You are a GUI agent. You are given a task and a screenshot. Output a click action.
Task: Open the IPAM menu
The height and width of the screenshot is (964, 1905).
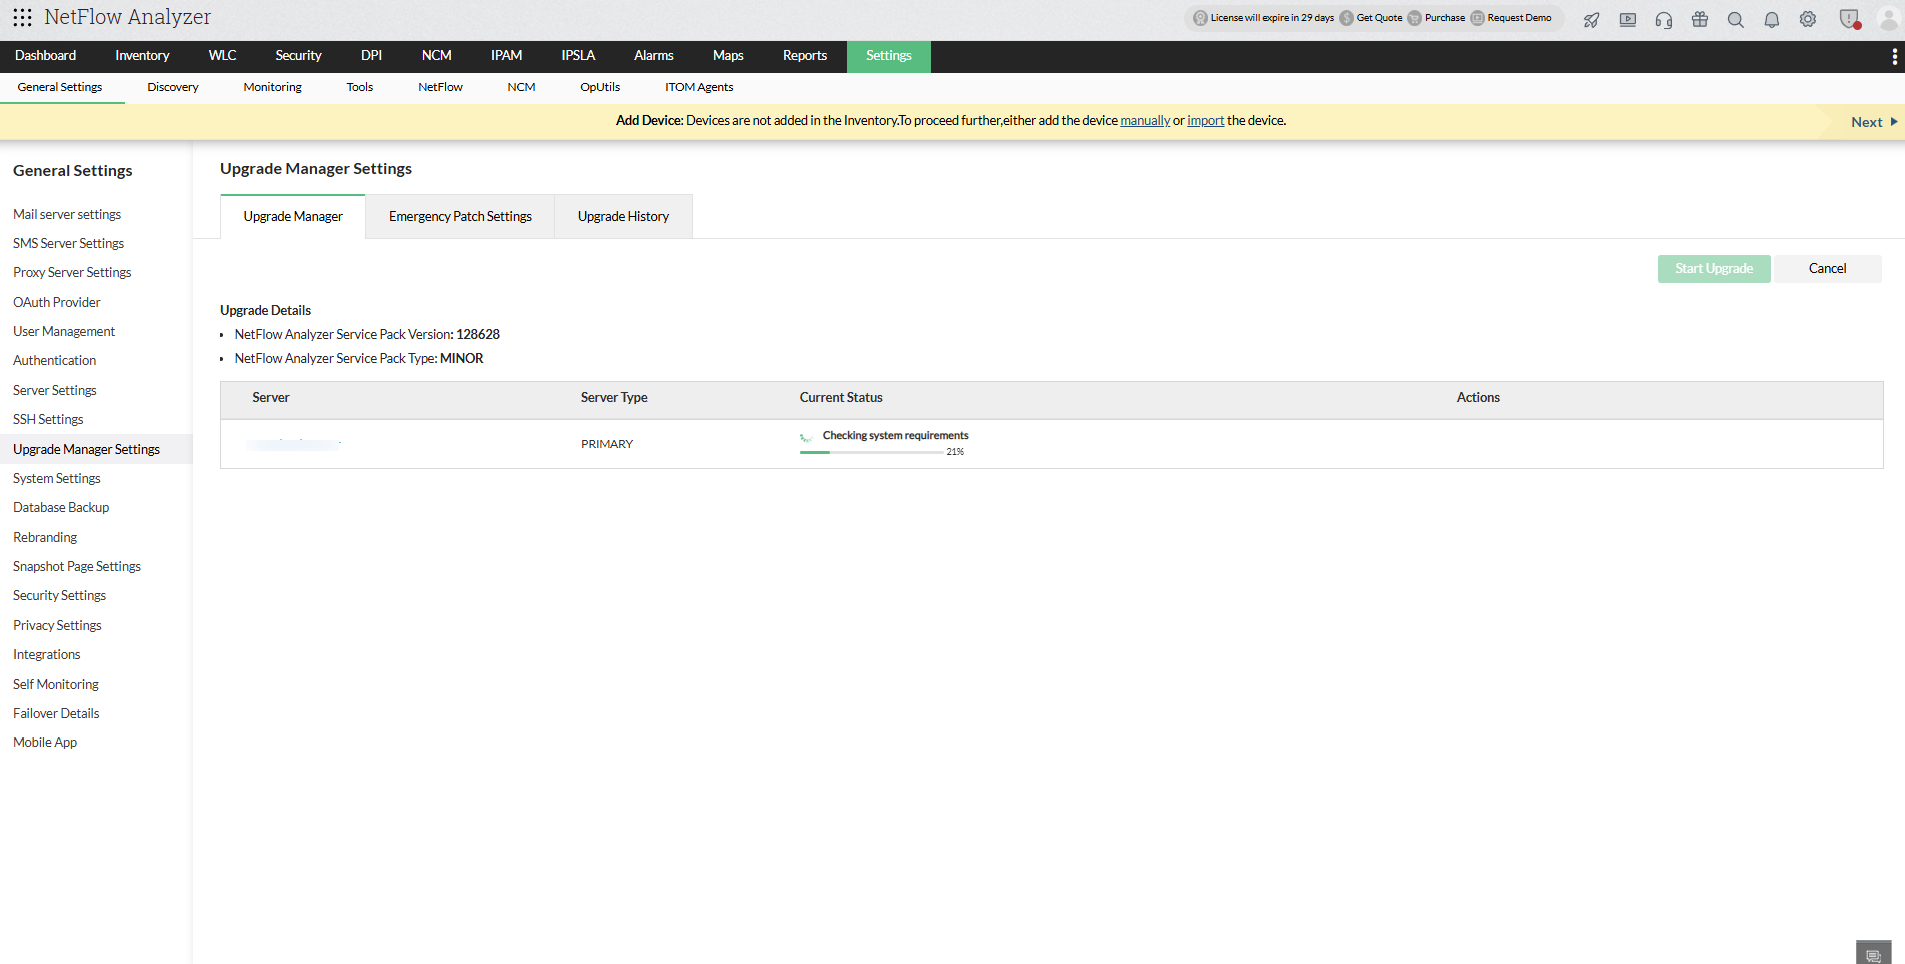point(507,56)
